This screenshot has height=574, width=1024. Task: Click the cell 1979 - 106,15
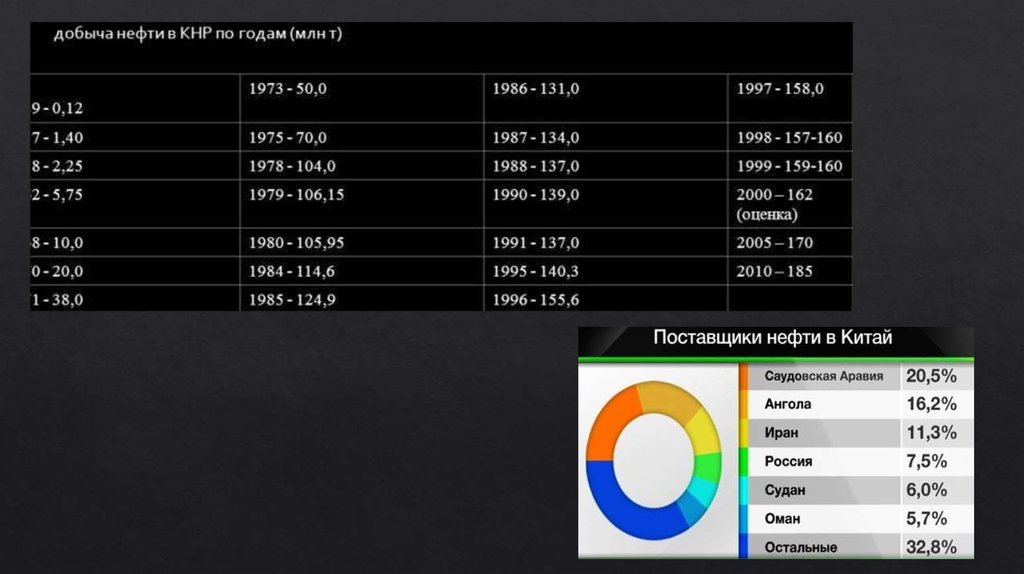coord(296,195)
